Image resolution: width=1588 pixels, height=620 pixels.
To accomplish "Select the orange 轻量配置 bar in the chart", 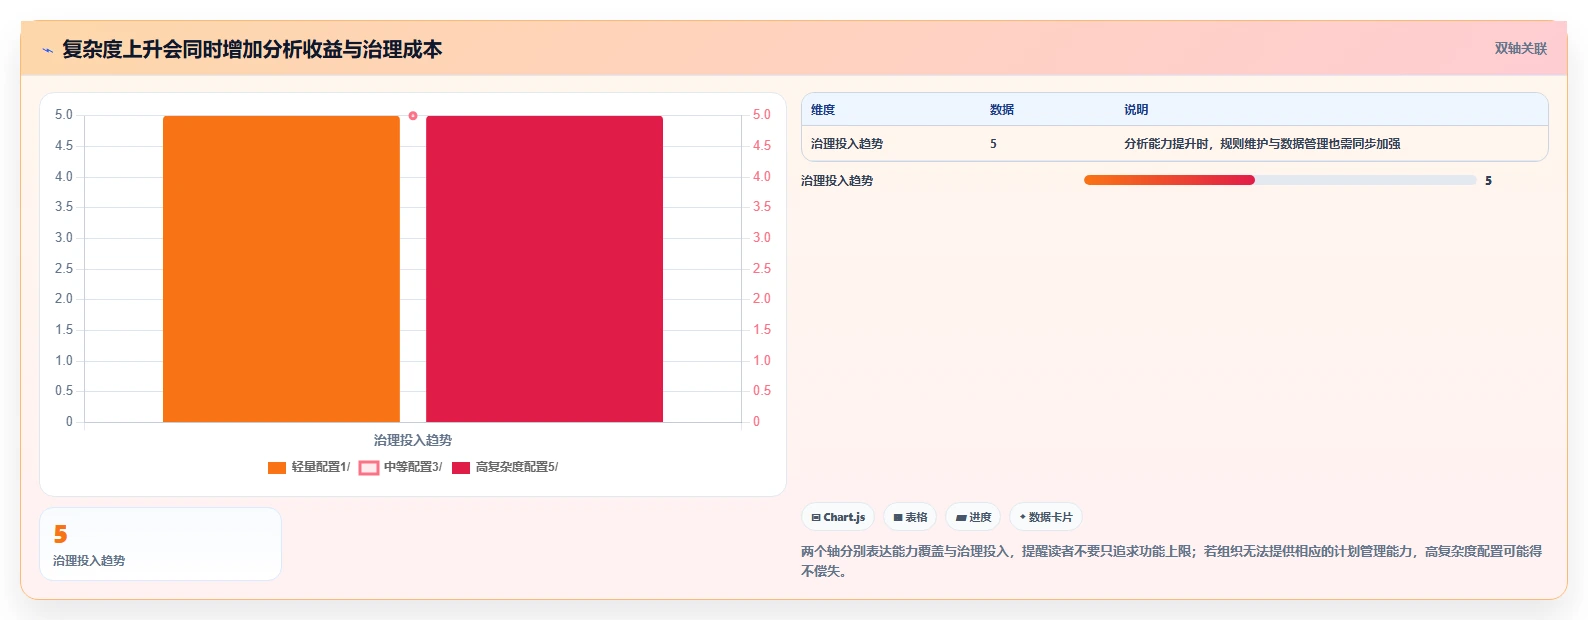I will (281, 269).
